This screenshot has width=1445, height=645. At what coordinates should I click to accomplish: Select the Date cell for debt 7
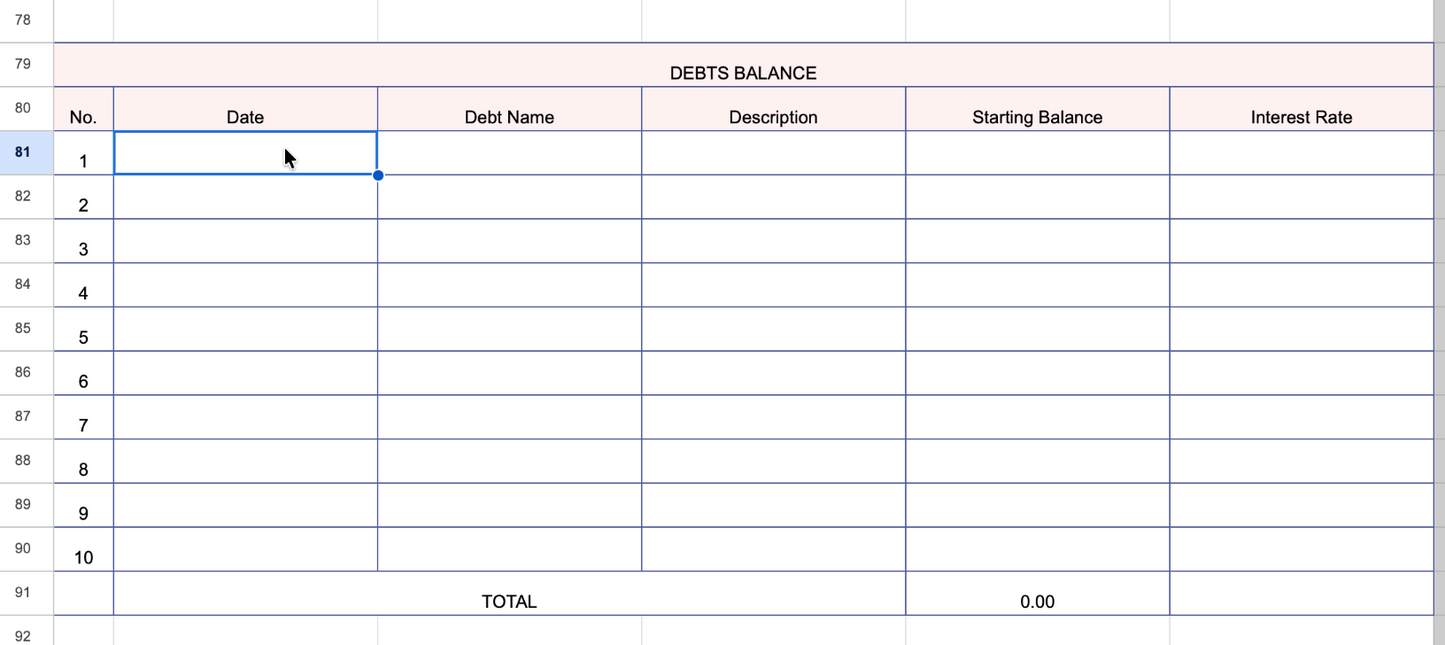tap(245, 417)
